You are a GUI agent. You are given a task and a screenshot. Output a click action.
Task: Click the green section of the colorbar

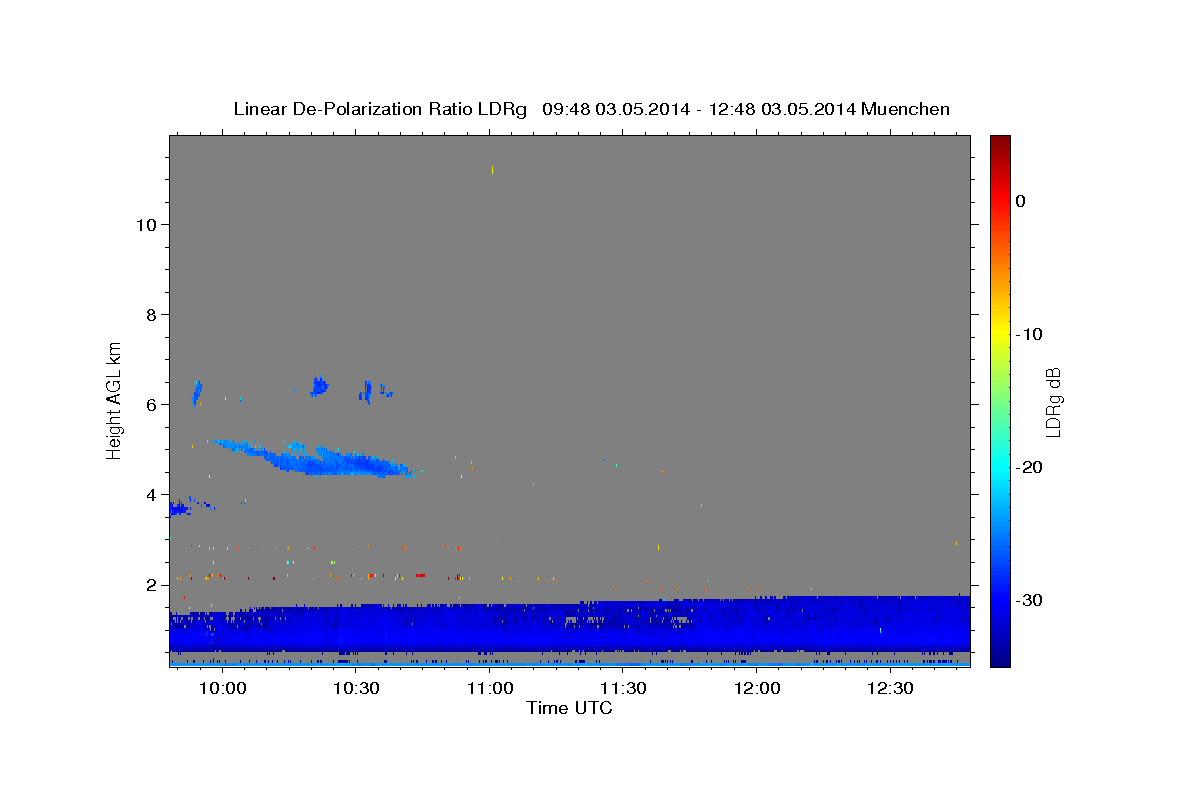(1000, 400)
